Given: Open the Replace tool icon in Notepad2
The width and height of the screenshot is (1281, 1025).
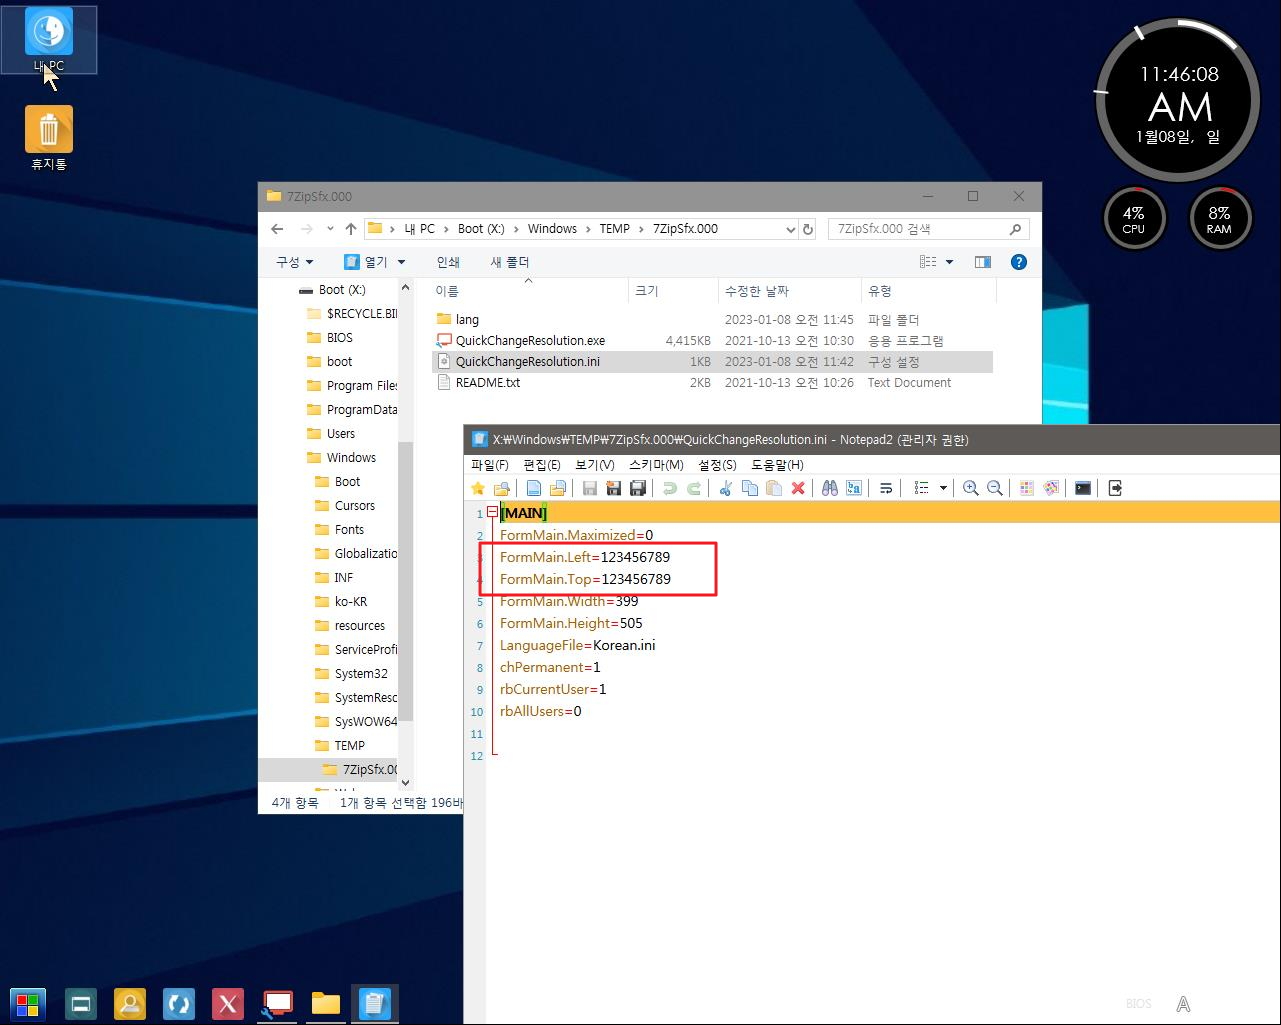Looking at the screenshot, I should coord(854,488).
